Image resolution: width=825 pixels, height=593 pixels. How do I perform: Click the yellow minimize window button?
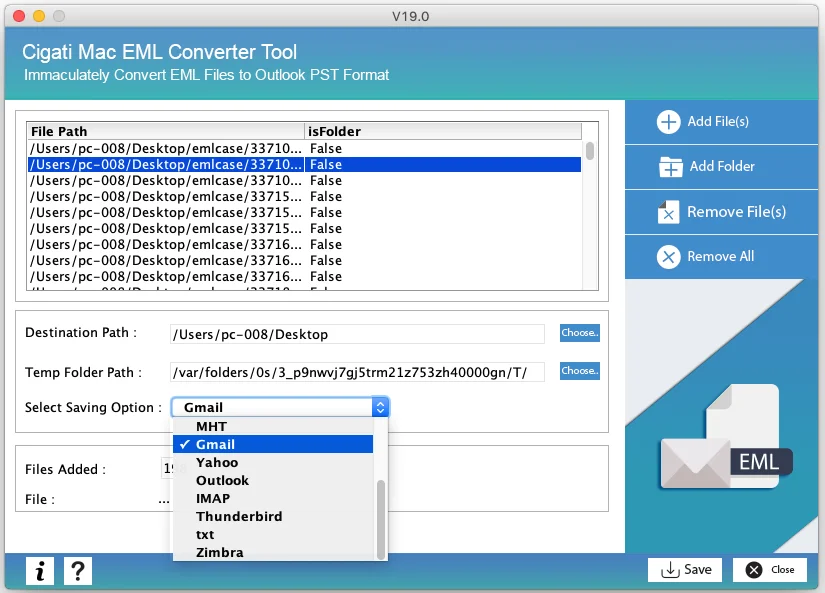[x=39, y=16]
